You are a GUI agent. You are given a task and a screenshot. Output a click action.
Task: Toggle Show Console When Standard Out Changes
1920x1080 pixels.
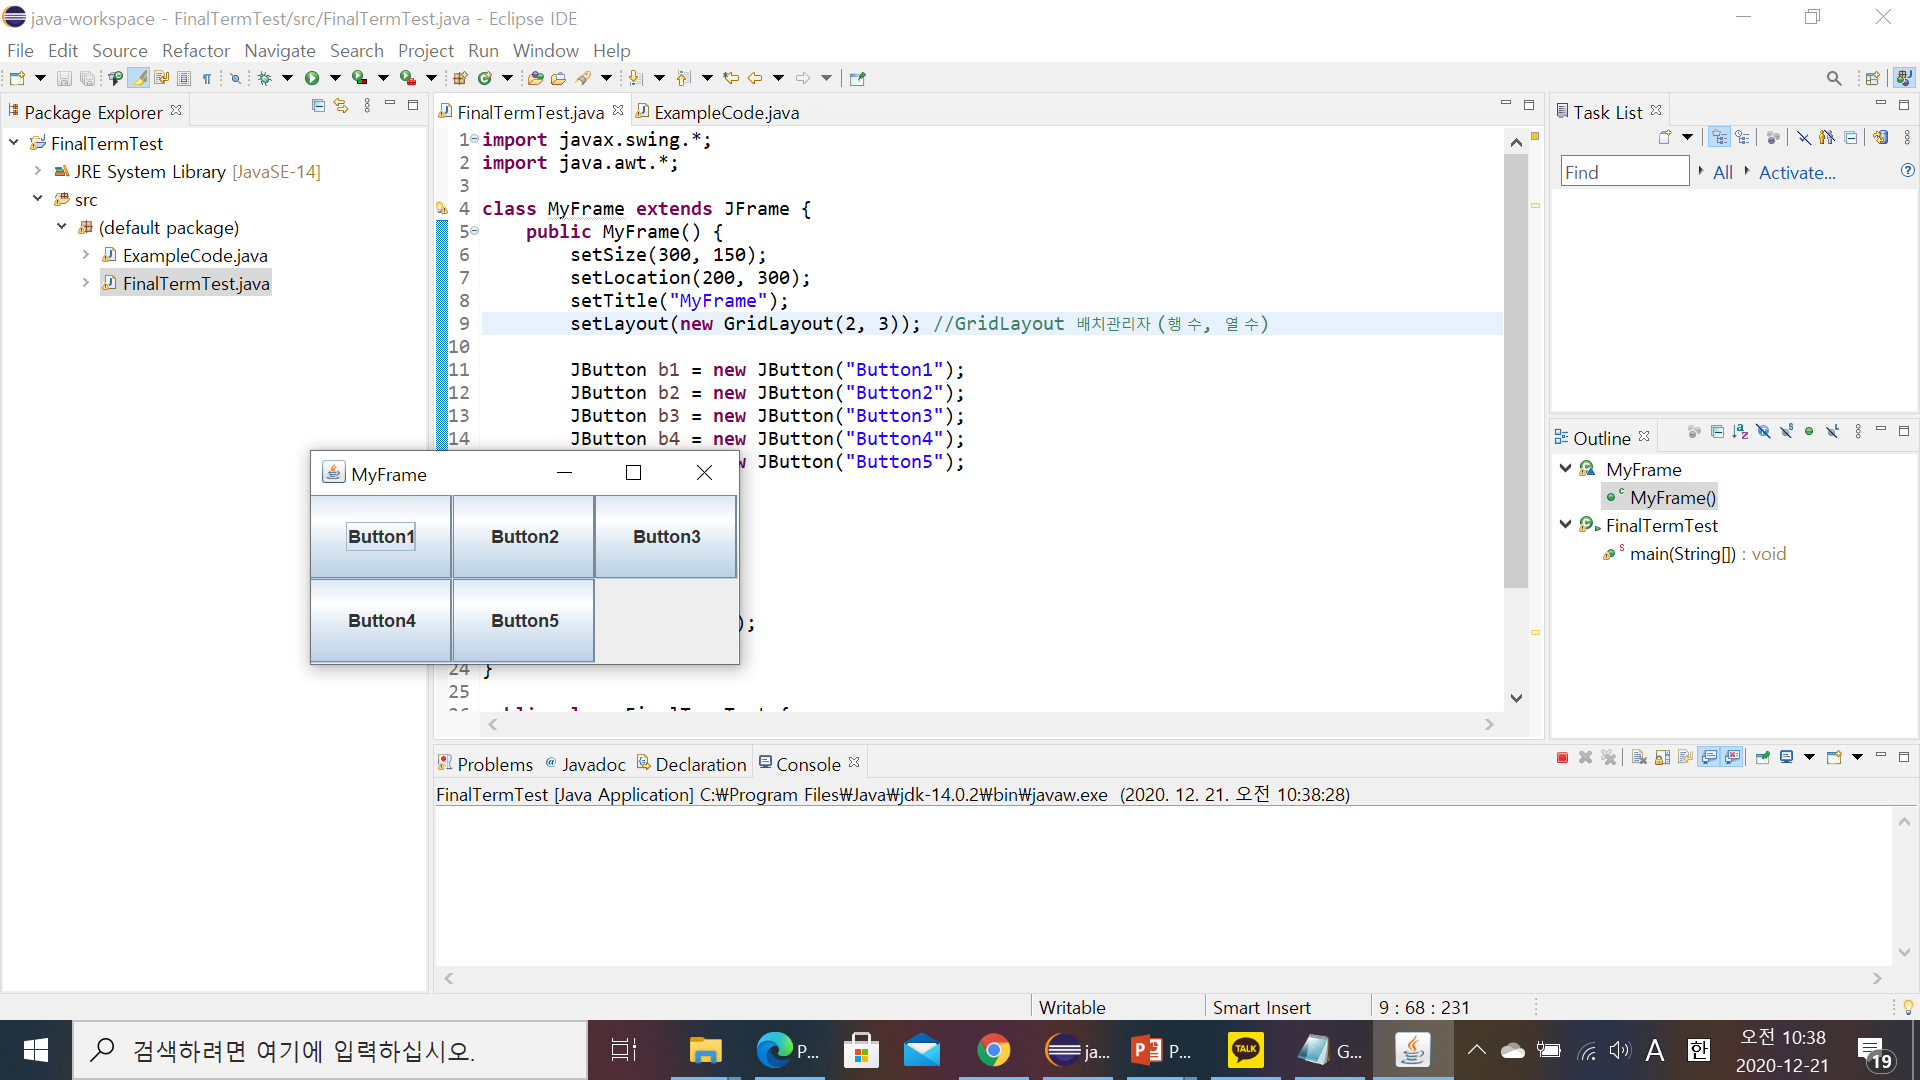point(1709,758)
